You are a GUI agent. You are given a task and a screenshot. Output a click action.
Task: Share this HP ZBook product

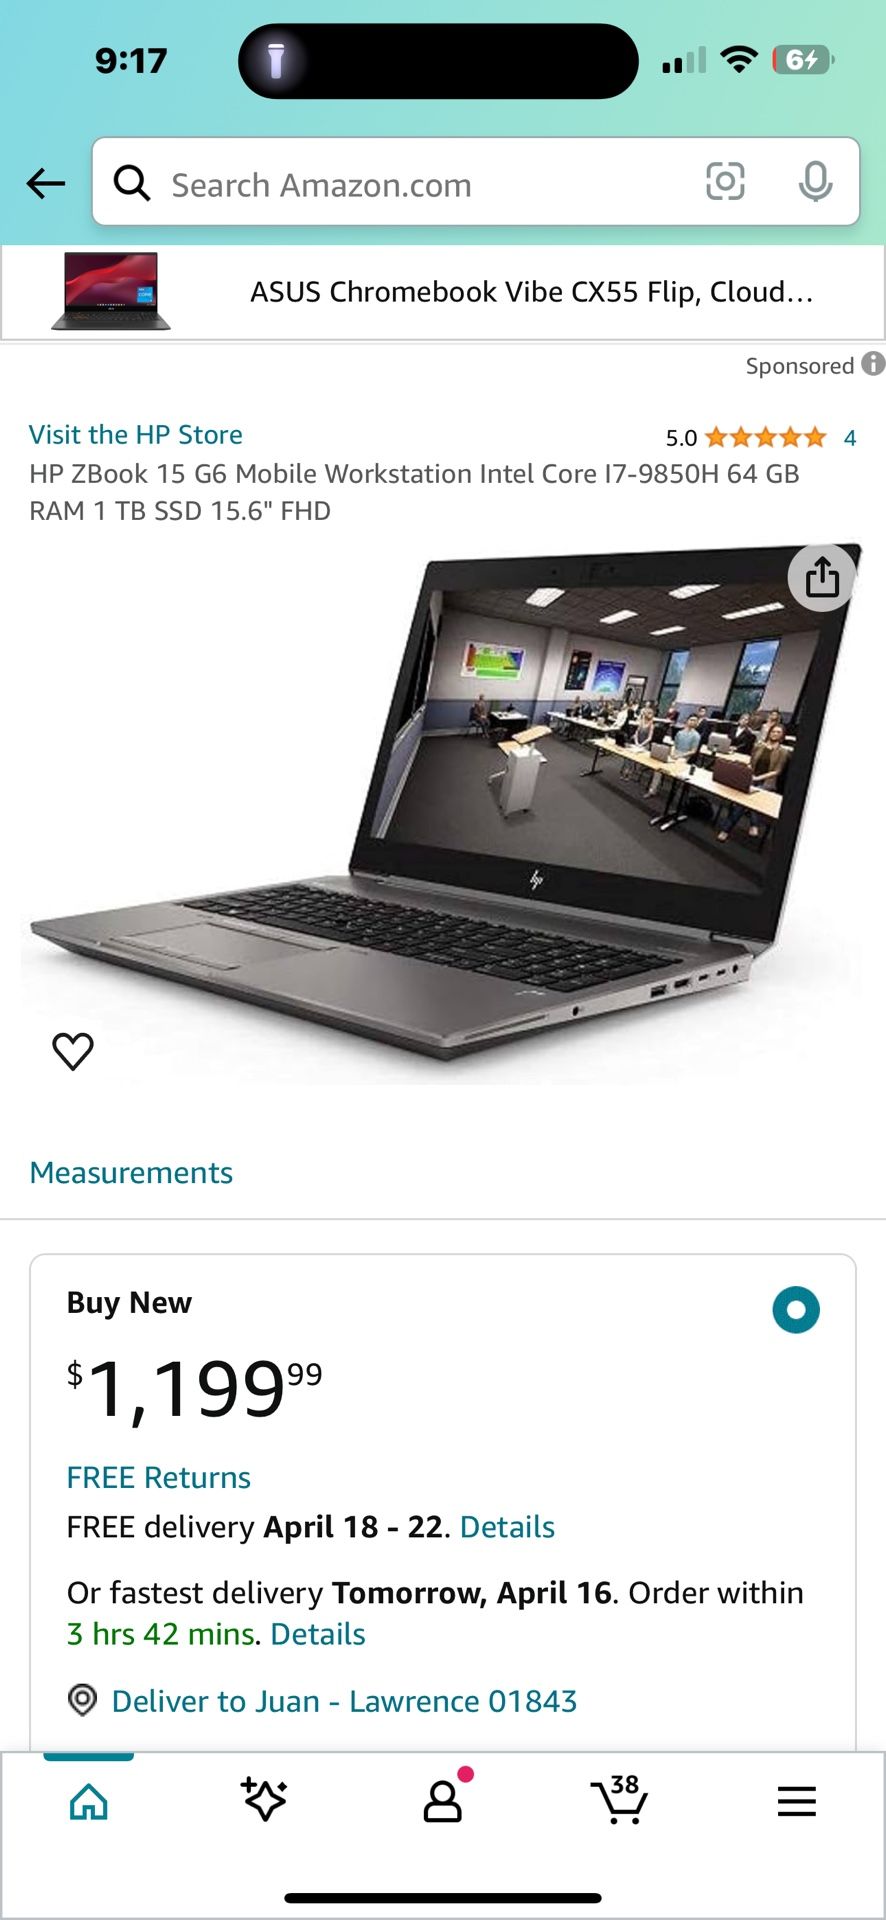pyautogui.click(x=822, y=577)
